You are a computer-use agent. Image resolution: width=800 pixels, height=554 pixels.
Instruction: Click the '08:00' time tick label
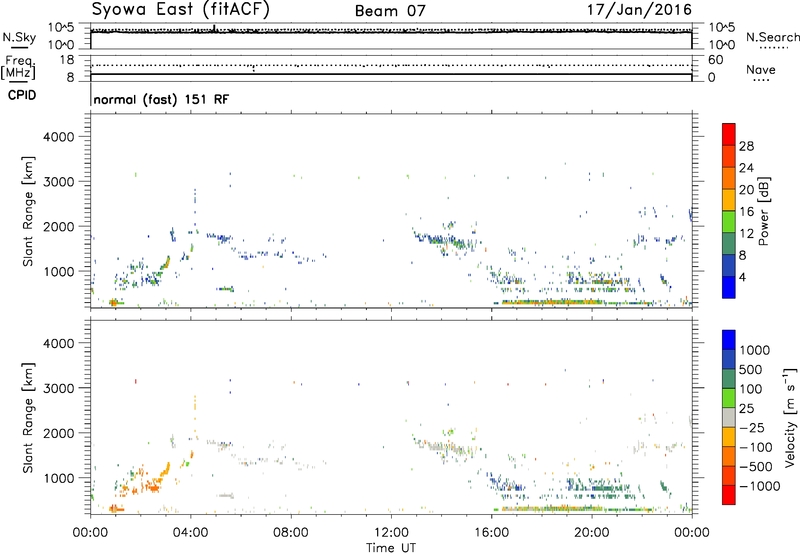[x=290, y=533]
